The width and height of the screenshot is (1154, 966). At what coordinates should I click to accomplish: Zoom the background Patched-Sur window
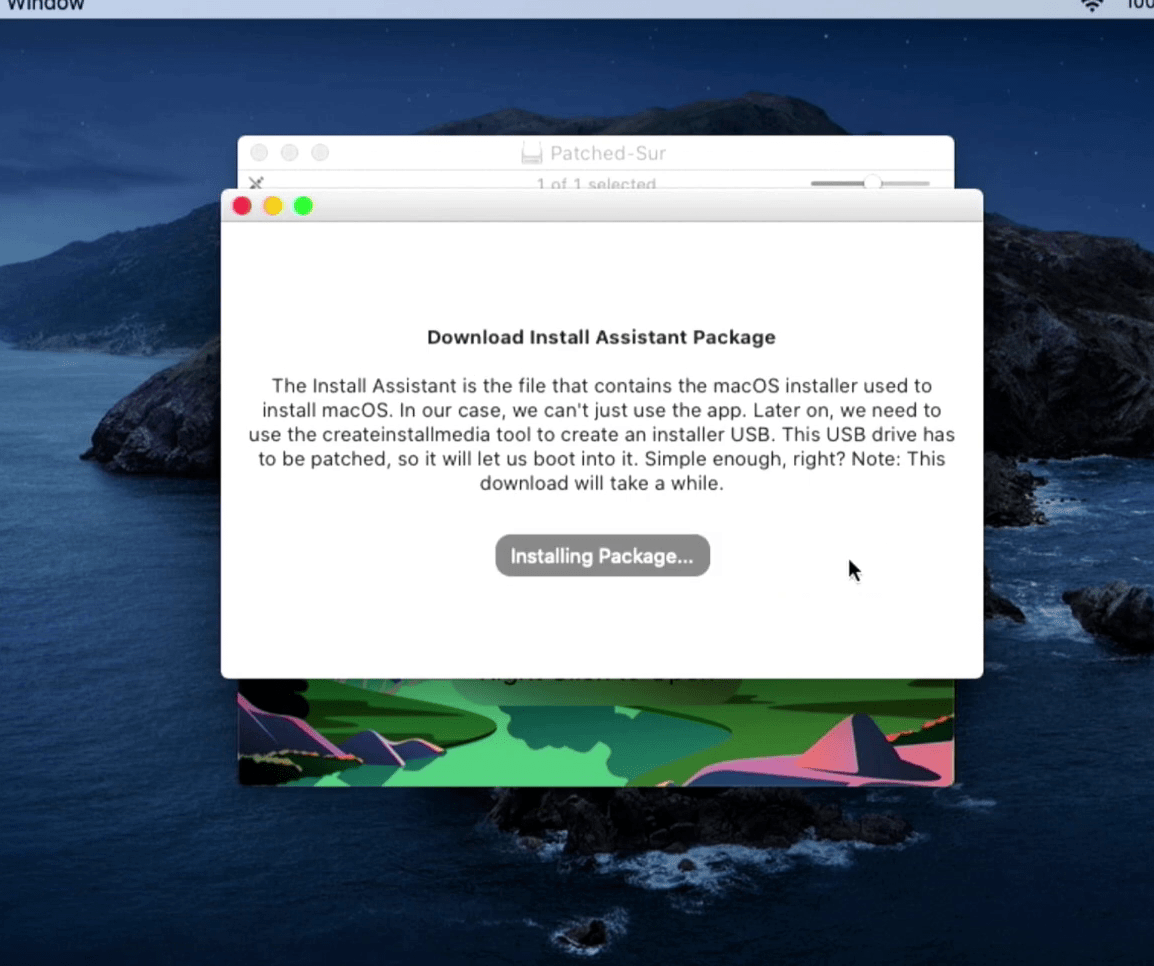pyautogui.click(x=319, y=152)
